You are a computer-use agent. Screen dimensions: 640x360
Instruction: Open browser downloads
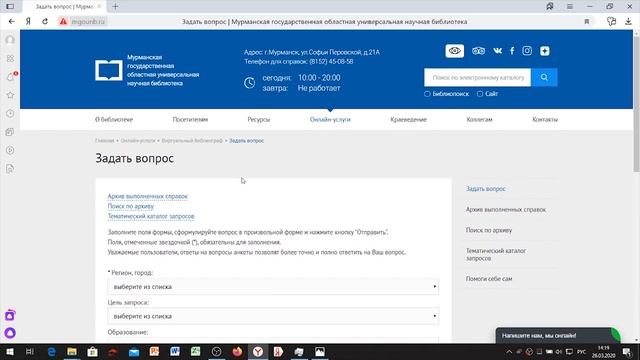point(628,22)
